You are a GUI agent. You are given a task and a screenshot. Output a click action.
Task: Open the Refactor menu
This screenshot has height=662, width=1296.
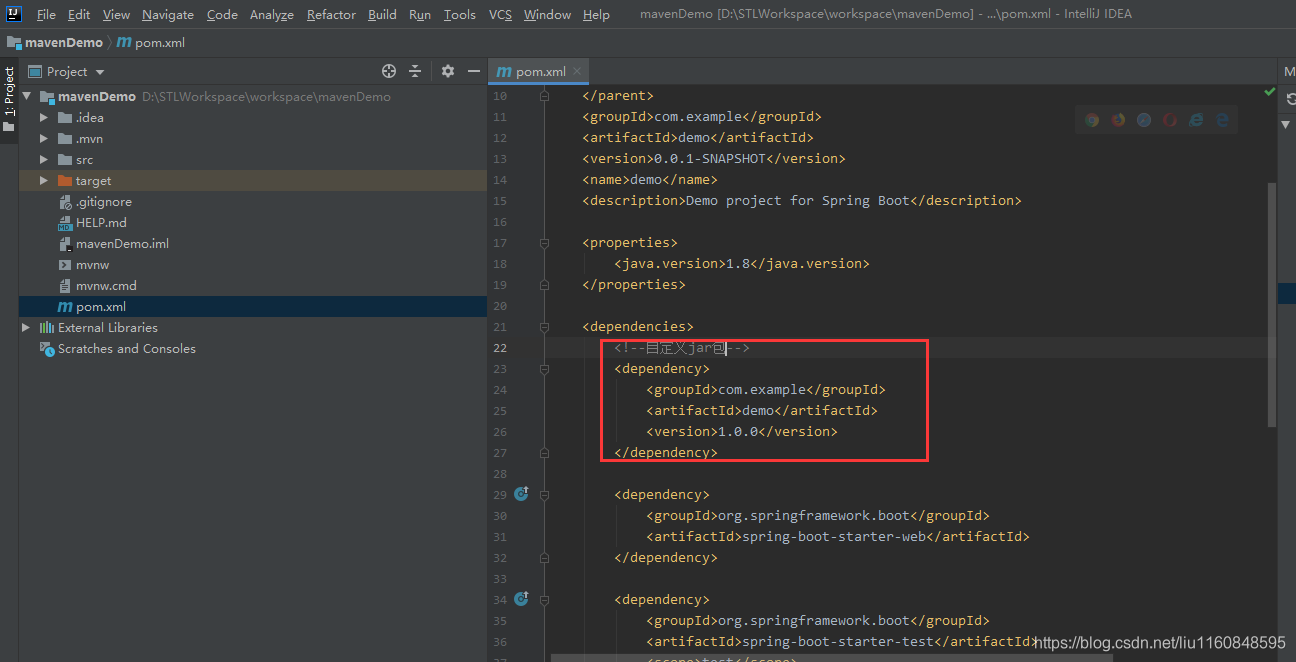point(331,14)
